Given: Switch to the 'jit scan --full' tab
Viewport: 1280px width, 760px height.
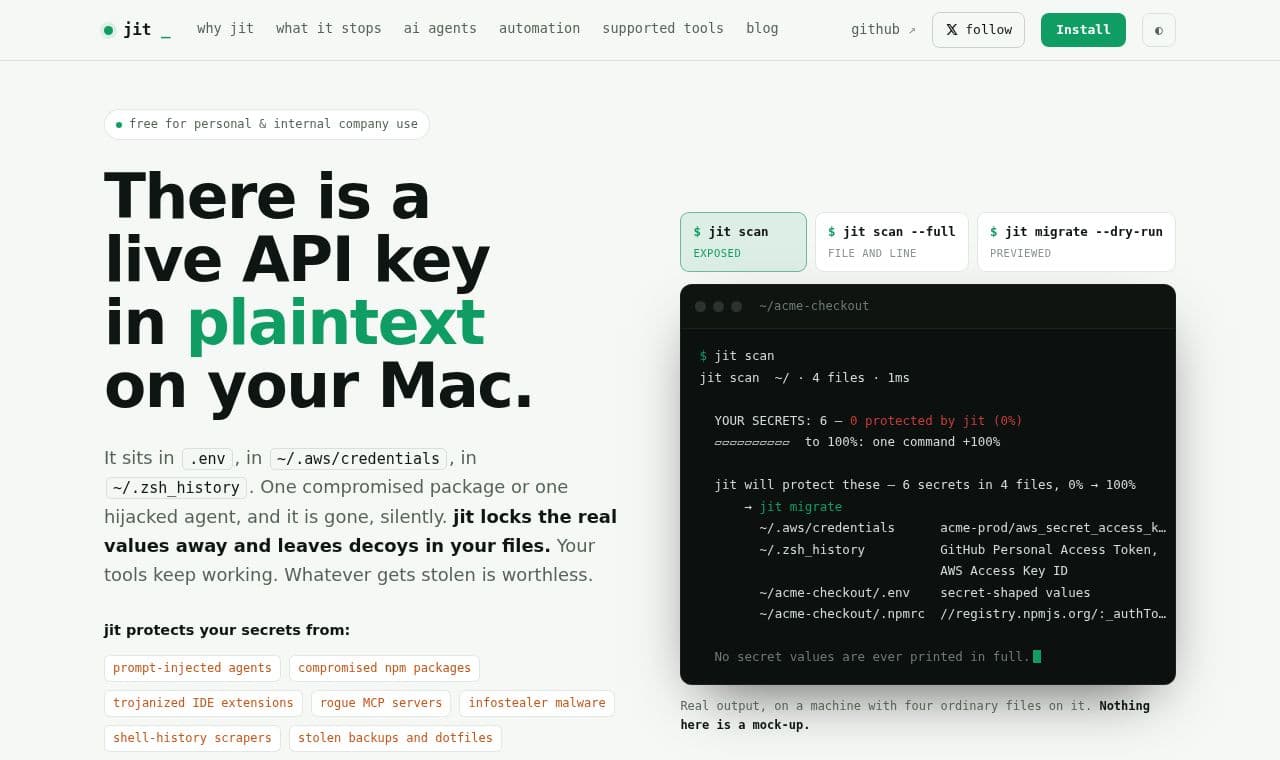Looking at the screenshot, I should point(892,242).
